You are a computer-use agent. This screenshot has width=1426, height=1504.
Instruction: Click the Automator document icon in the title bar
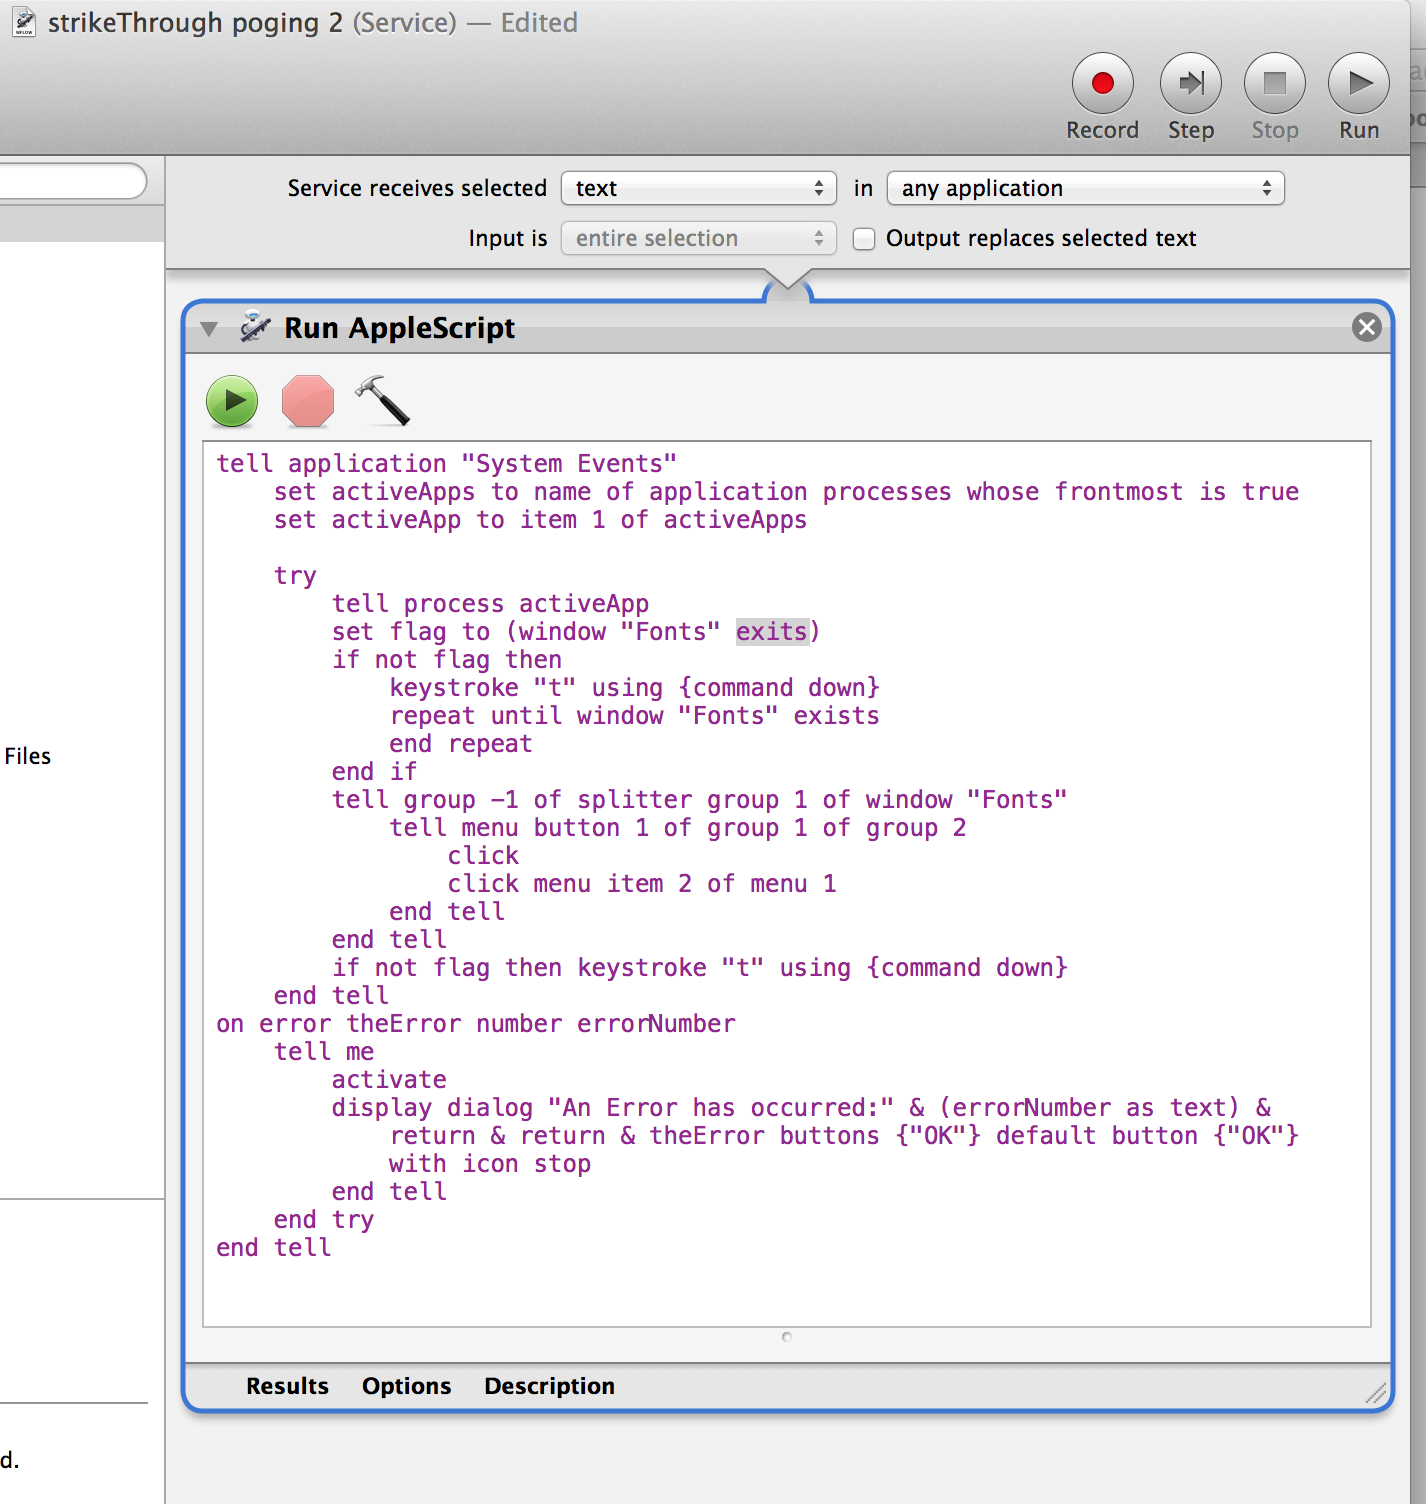[22, 22]
